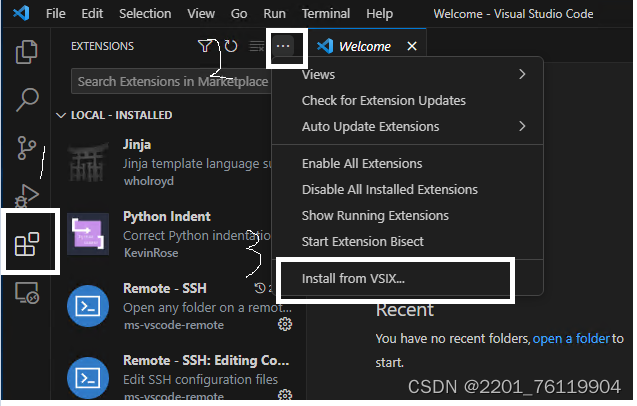Refresh the extensions list
637x406 pixels.
point(231,46)
